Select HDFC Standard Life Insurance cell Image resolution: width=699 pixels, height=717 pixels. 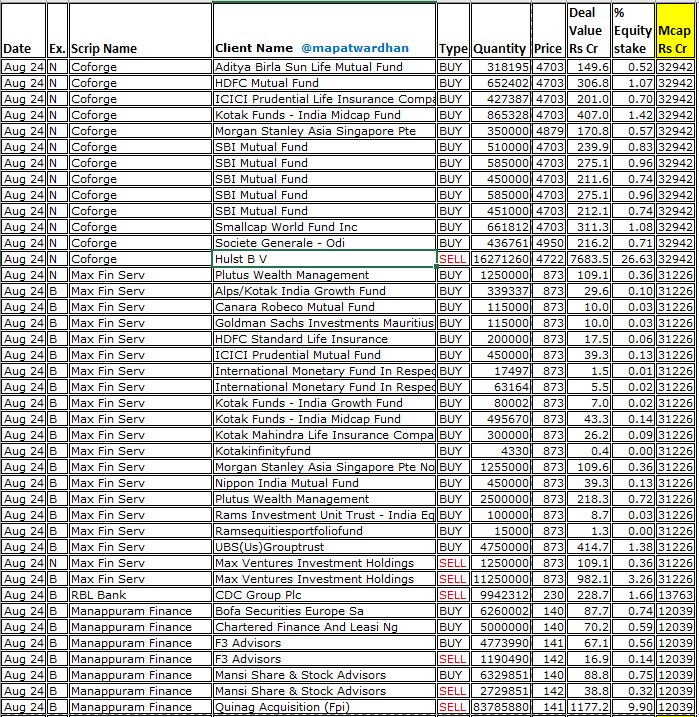pyautogui.click(x=324, y=339)
